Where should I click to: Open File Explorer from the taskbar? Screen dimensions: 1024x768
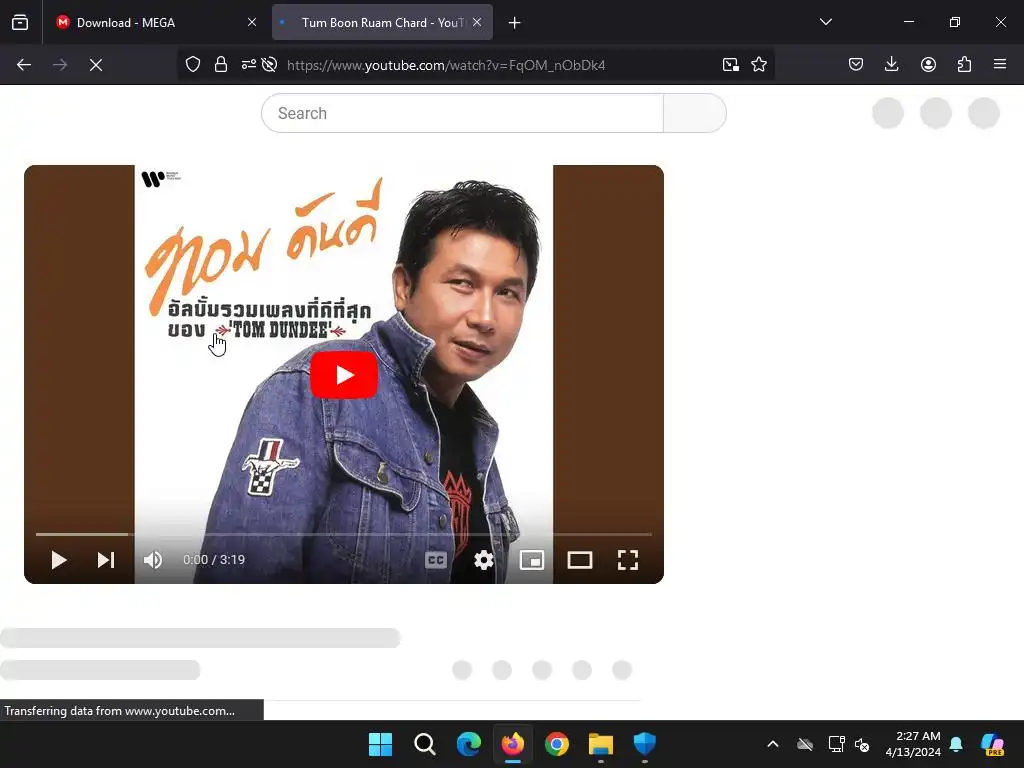(601, 744)
